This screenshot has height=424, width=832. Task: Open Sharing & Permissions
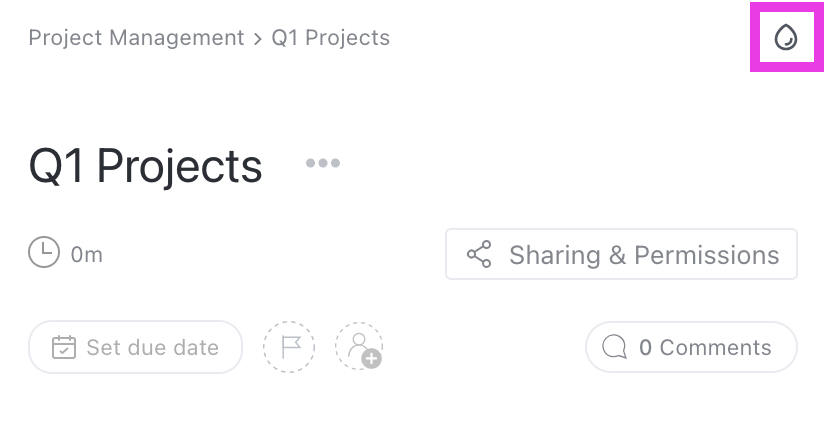pyautogui.click(x=621, y=254)
